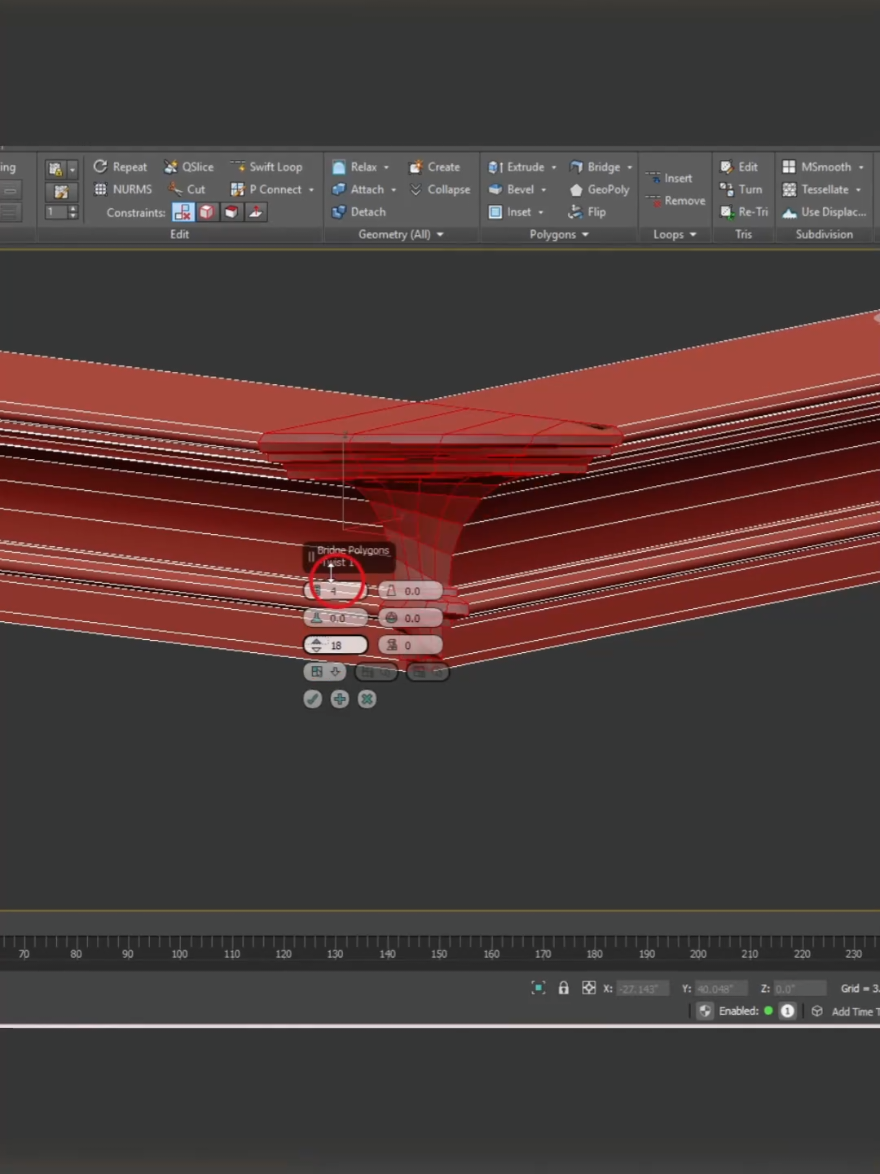This screenshot has width=880, height=1174.
Task: Click the MSmooth tool
Action: pyautogui.click(x=816, y=167)
